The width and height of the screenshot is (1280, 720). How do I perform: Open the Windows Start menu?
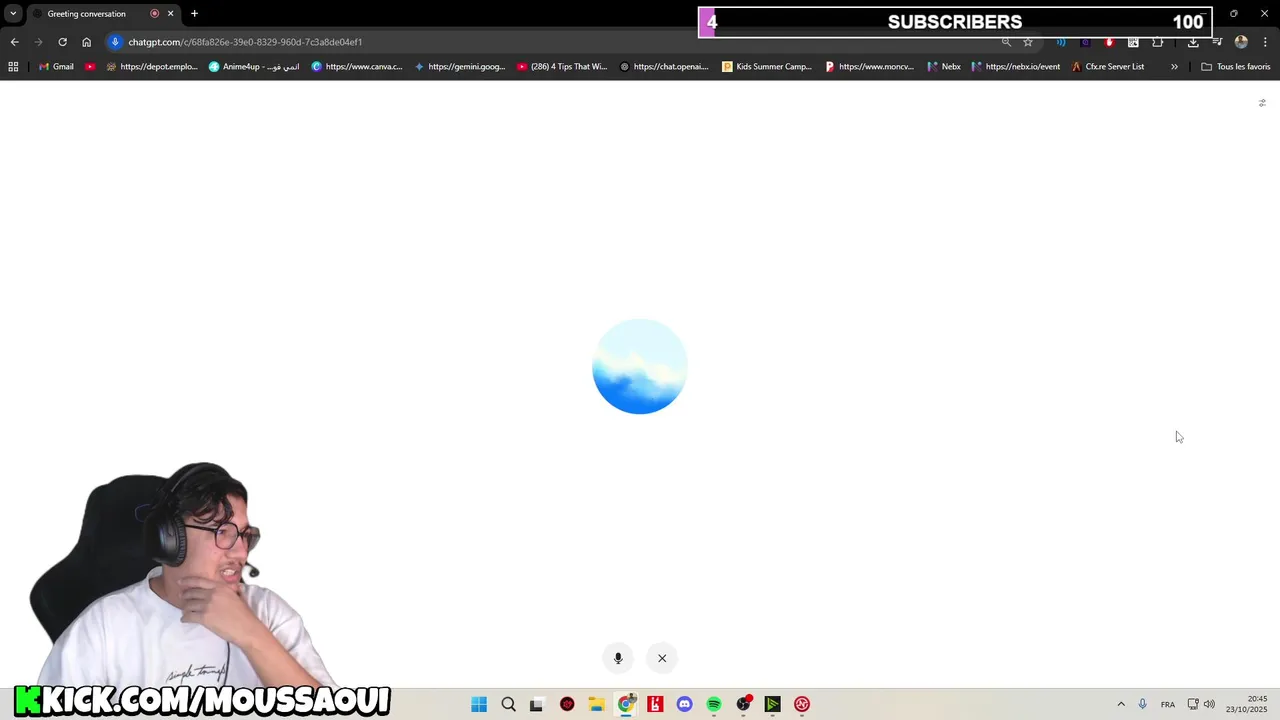(x=479, y=704)
